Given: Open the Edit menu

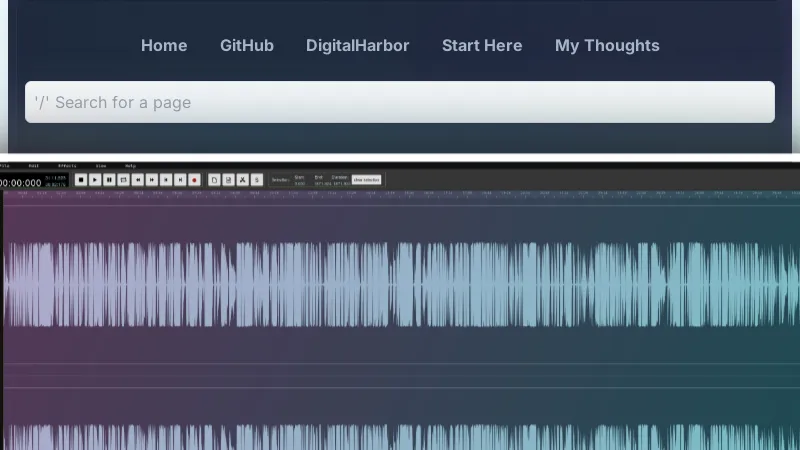Looking at the screenshot, I should 34,165.
